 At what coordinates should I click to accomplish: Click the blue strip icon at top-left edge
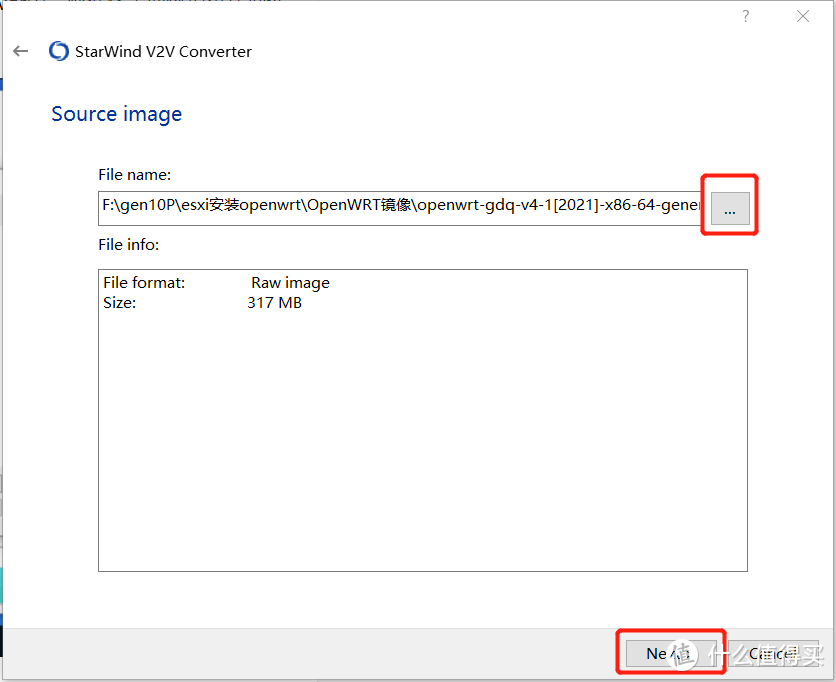(x=4, y=85)
